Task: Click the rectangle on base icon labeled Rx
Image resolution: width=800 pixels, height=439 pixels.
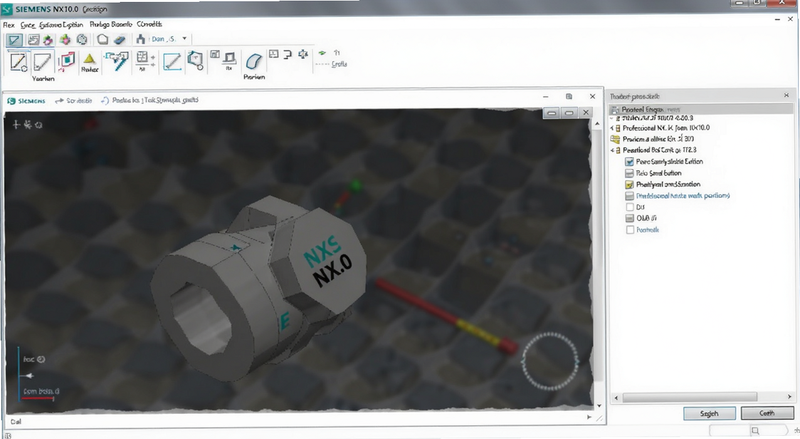Action: pyautogui.click(x=230, y=58)
